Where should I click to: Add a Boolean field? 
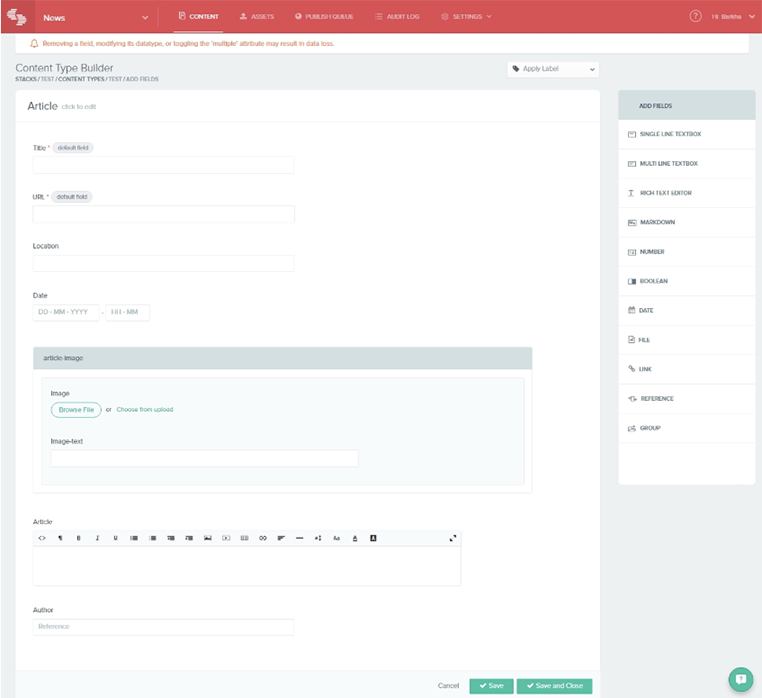click(x=687, y=281)
